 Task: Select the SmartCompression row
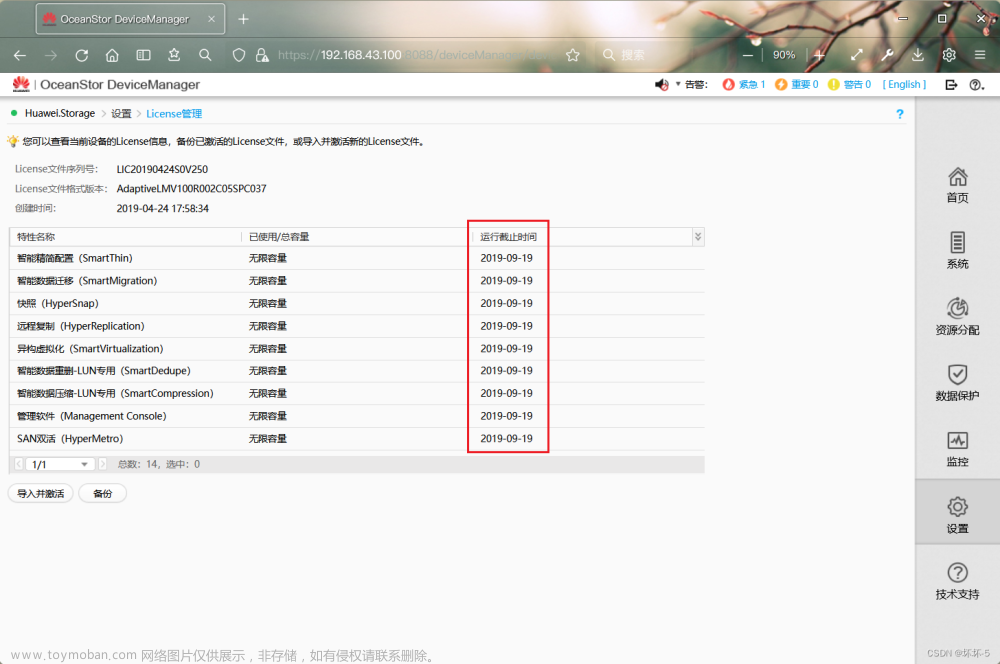point(357,394)
